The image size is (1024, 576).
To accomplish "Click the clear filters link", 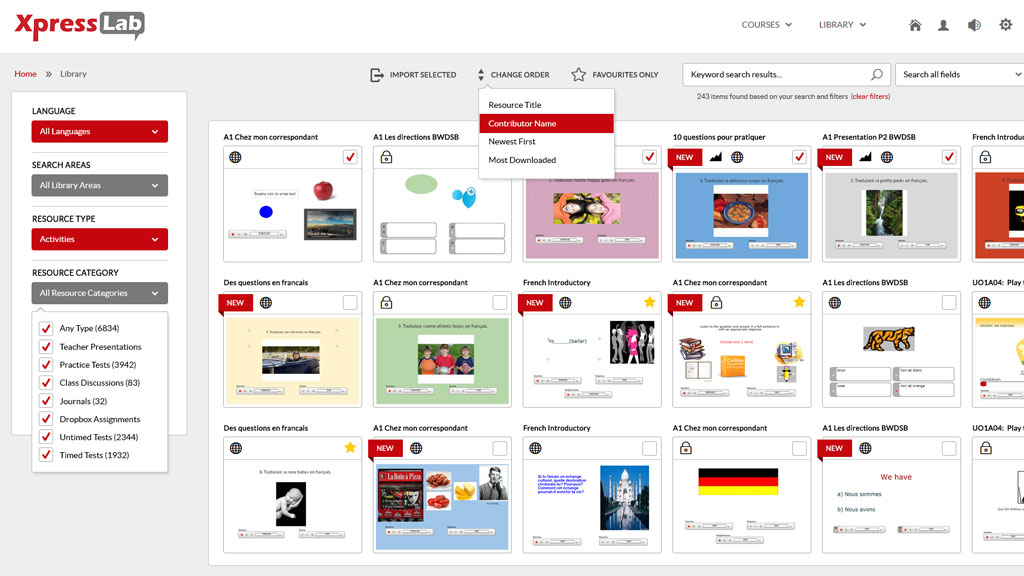I will tap(870, 96).
